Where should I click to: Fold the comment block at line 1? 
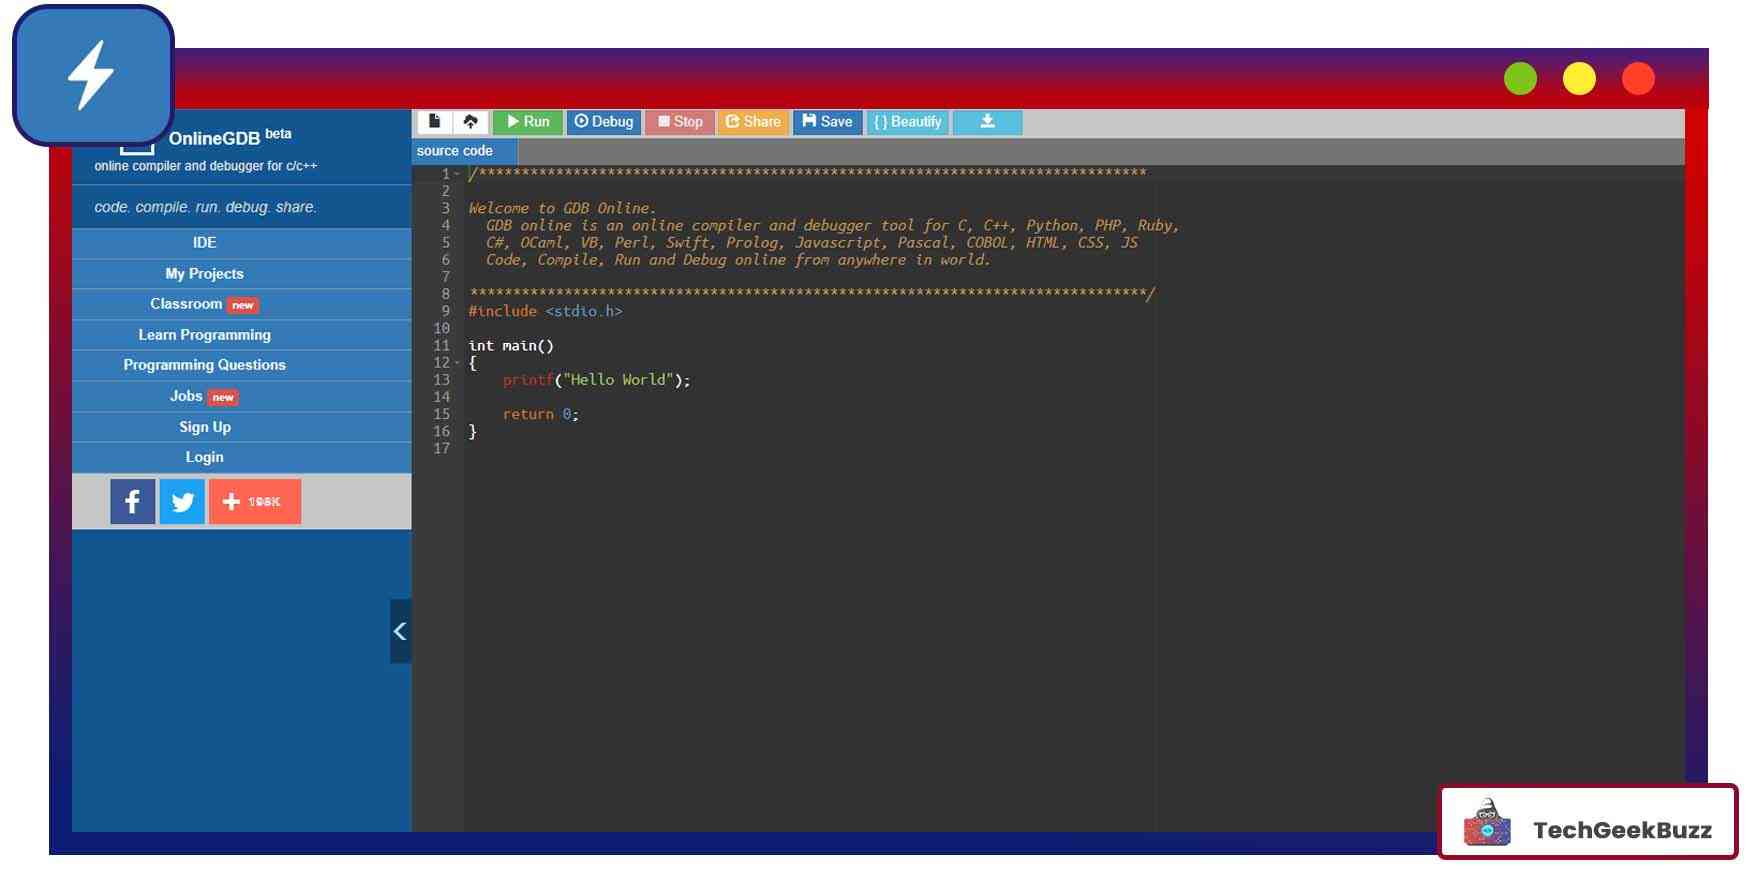point(458,174)
